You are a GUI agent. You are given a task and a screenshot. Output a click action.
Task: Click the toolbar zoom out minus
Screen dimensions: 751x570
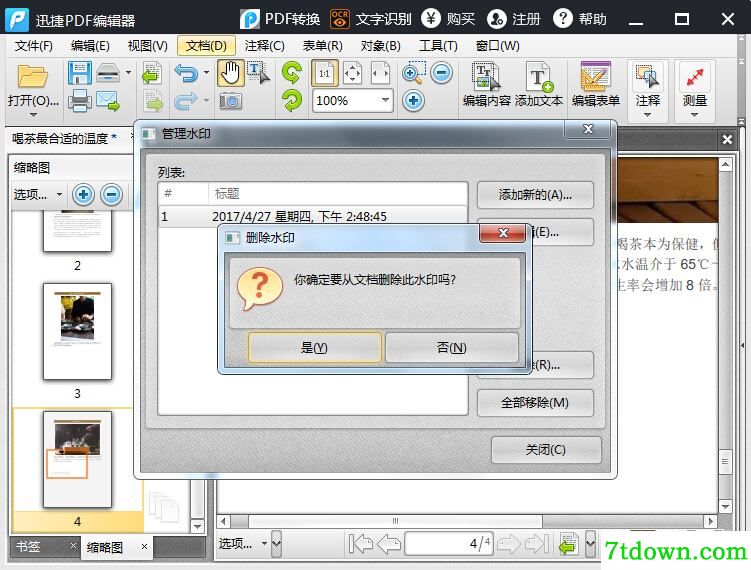[441, 73]
